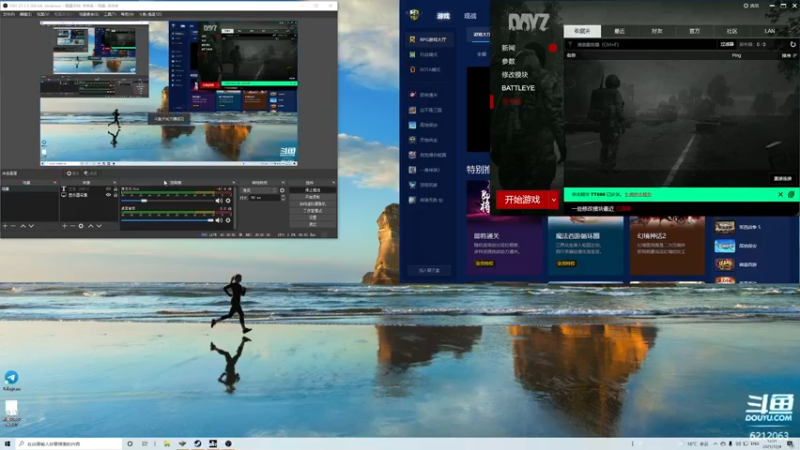Open settings gear of the first audio channel
Image resolution: width=800 pixels, height=450 pixels.
[228, 201]
